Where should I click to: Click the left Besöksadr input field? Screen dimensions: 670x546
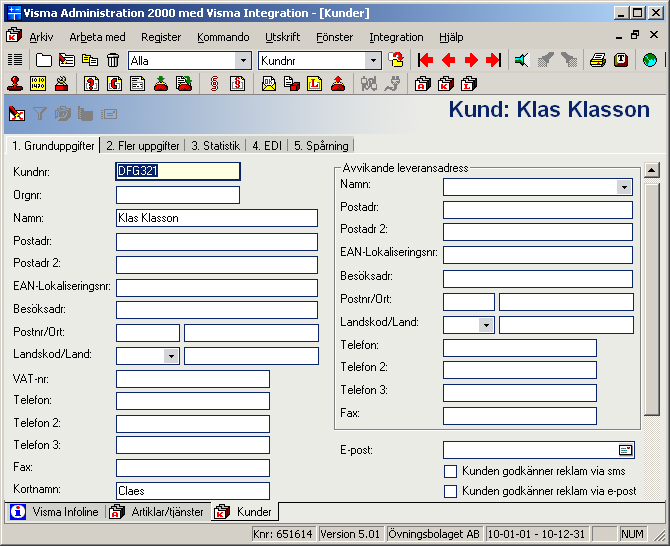(217, 310)
